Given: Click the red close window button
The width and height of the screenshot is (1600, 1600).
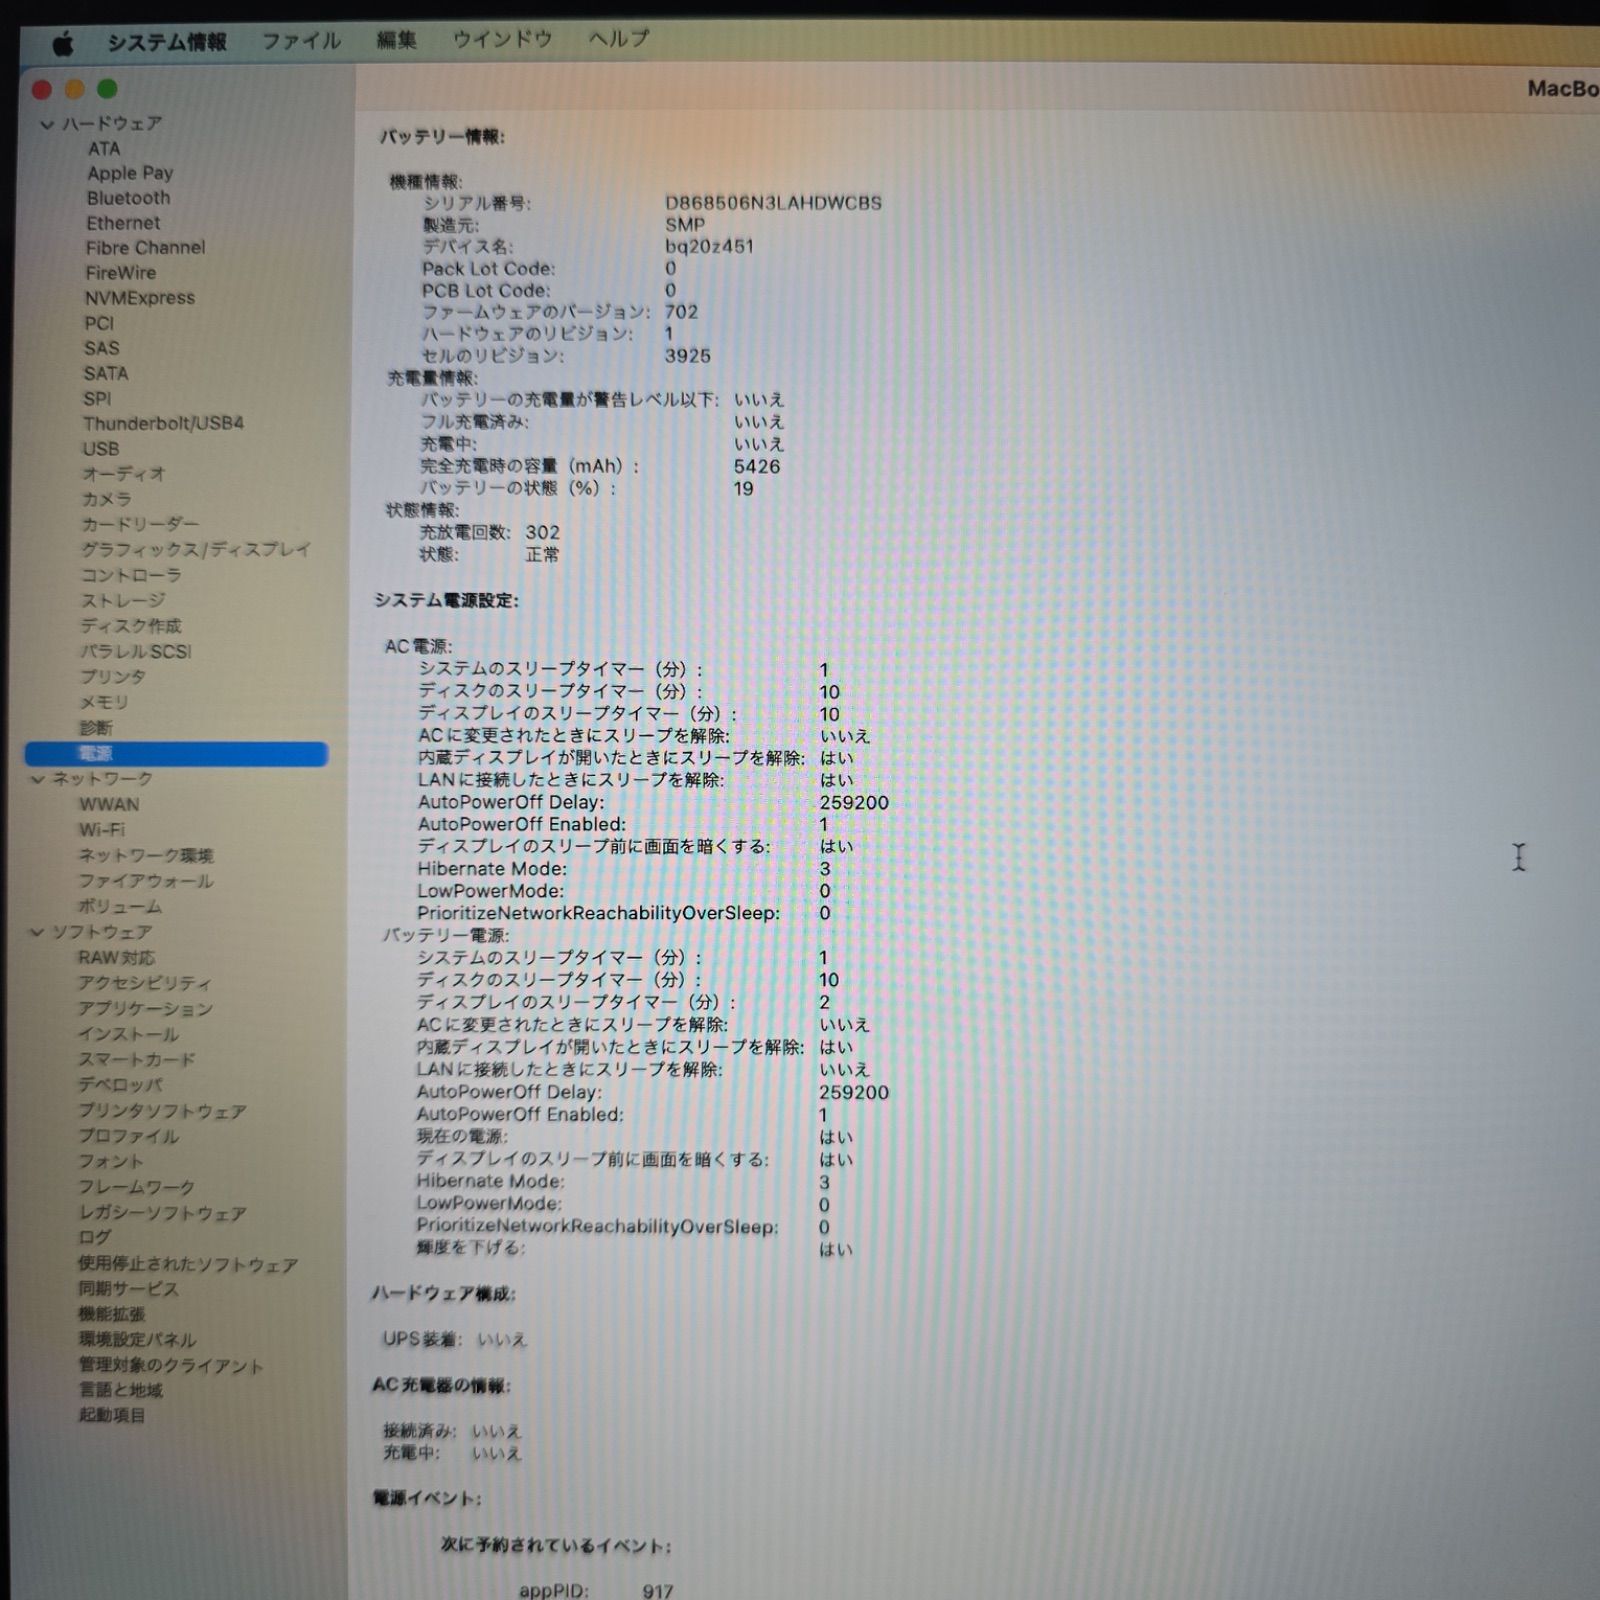Looking at the screenshot, I should 42,90.
